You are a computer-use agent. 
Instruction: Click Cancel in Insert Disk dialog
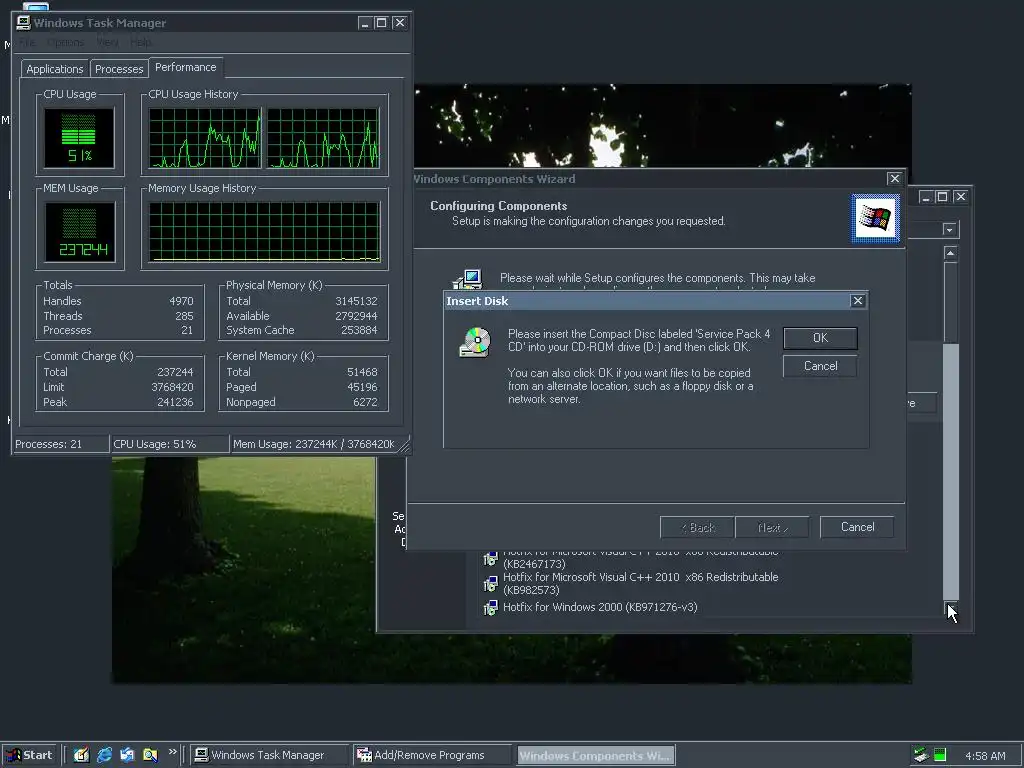[x=820, y=366]
